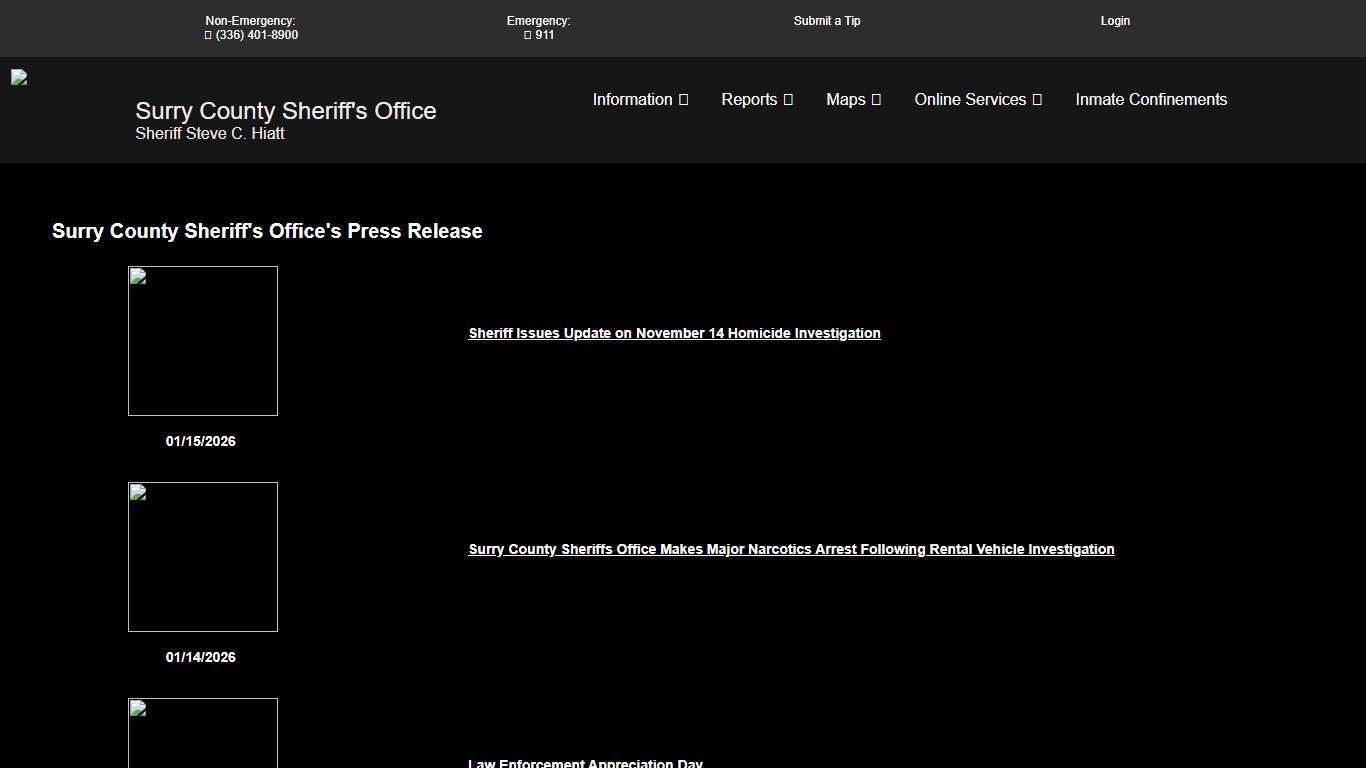
Task: Expand the Maps dropdown
Action: click(x=853, y=100)
